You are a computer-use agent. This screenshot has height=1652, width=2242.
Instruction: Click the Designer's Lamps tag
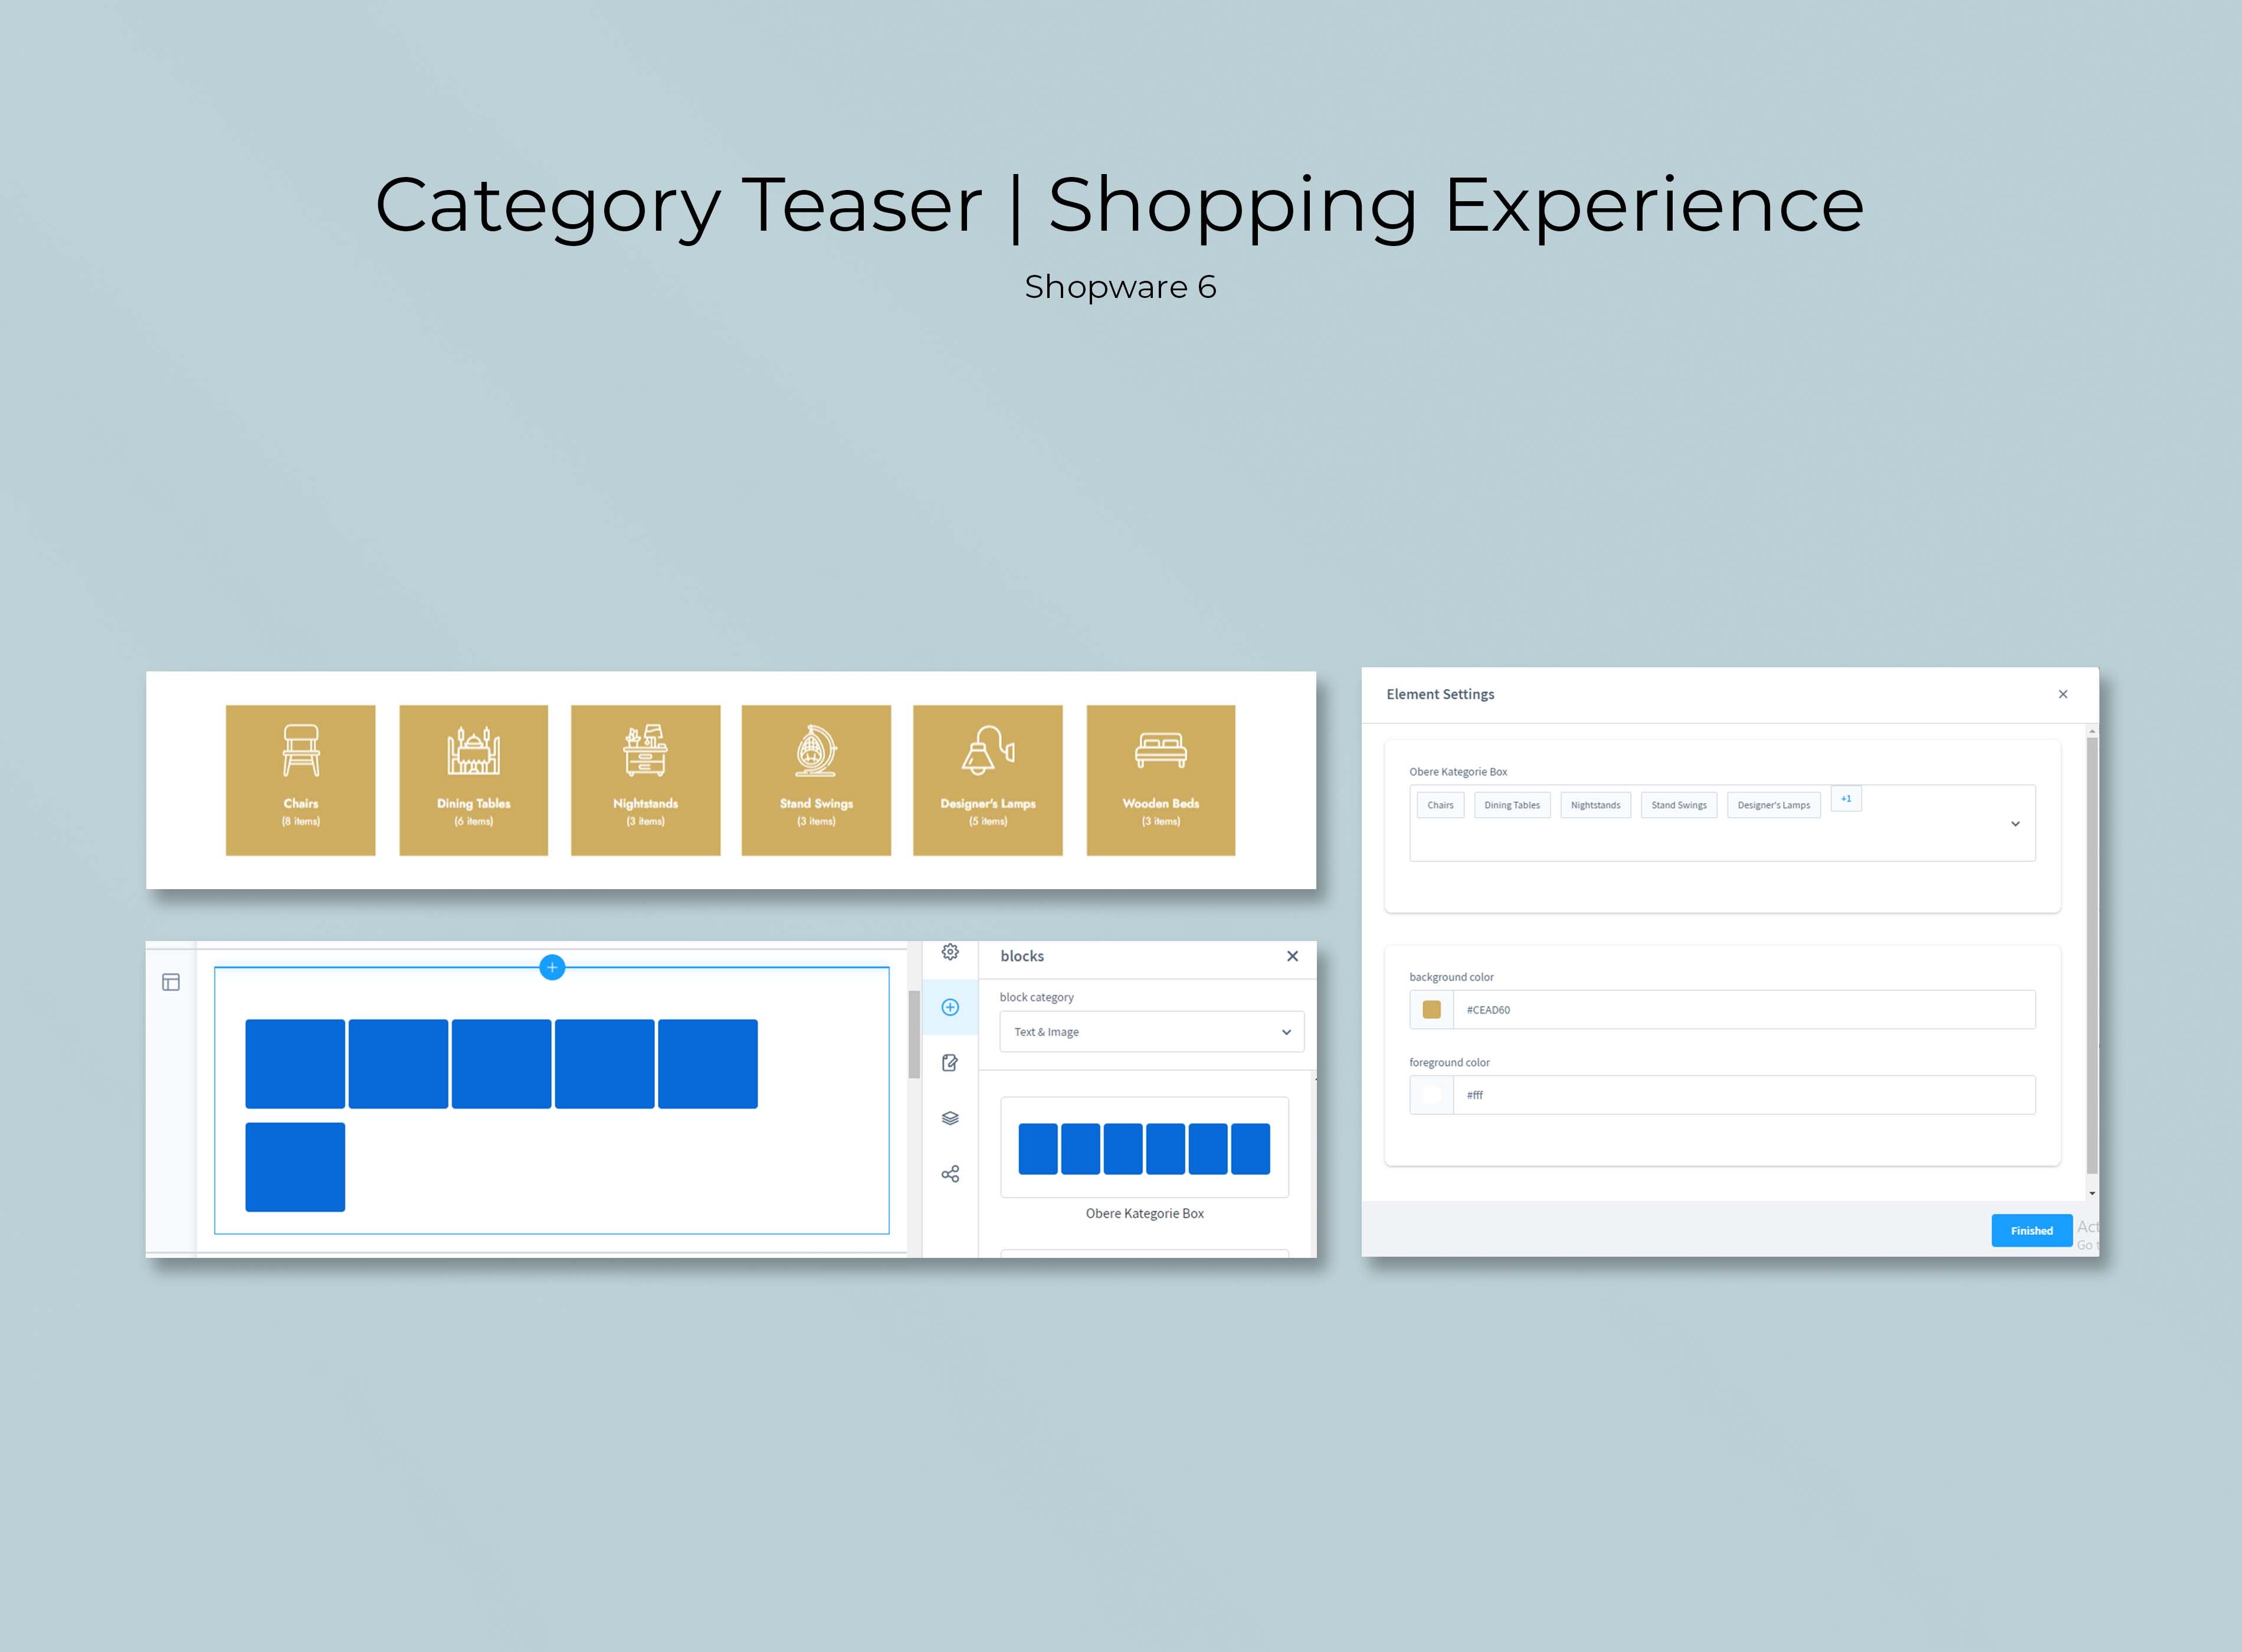click(x=1773, y=805)
